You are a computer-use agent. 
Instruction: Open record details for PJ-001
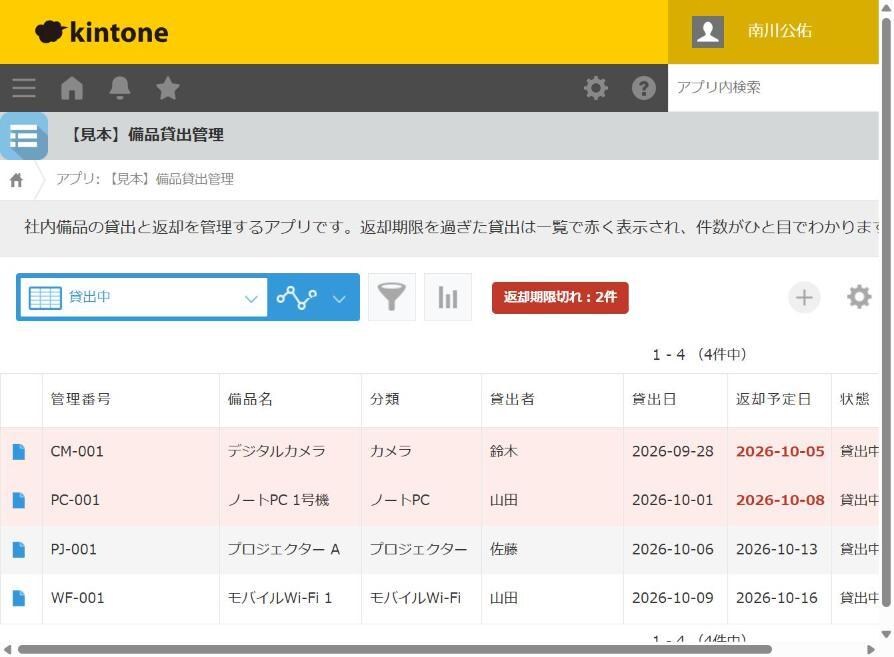[19, 549]
